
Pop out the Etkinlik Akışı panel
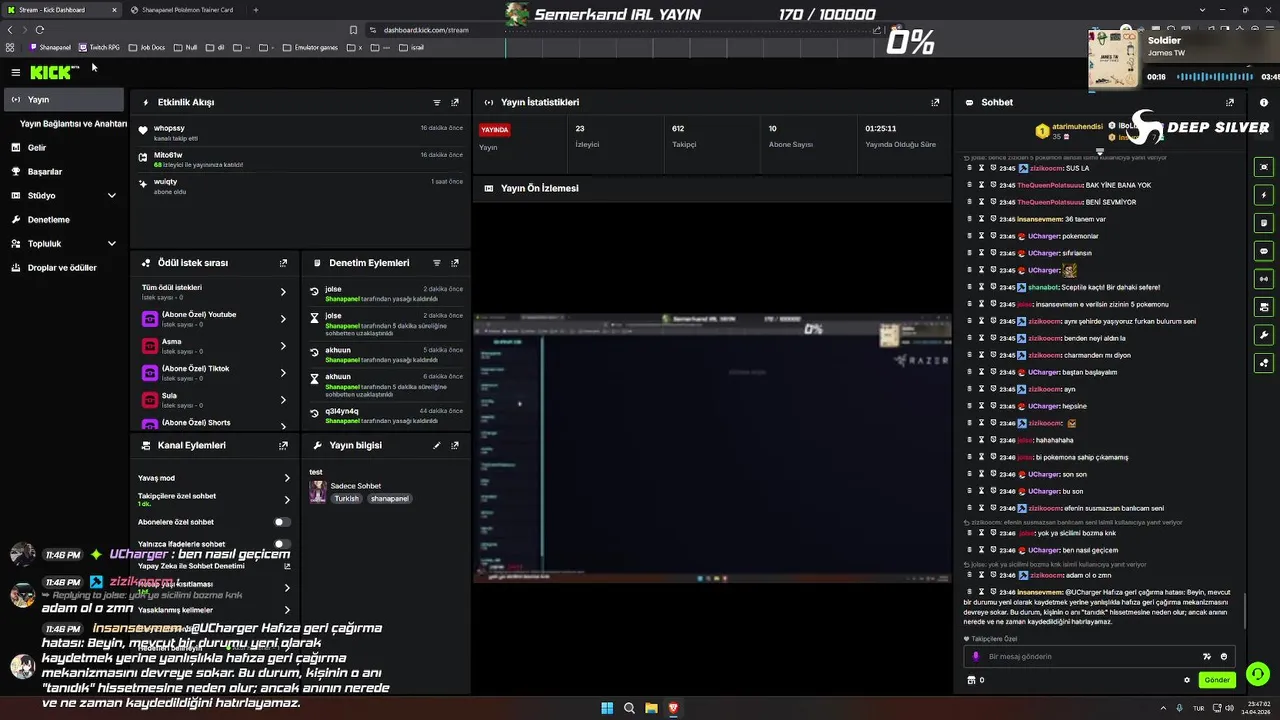pos(455,102)
